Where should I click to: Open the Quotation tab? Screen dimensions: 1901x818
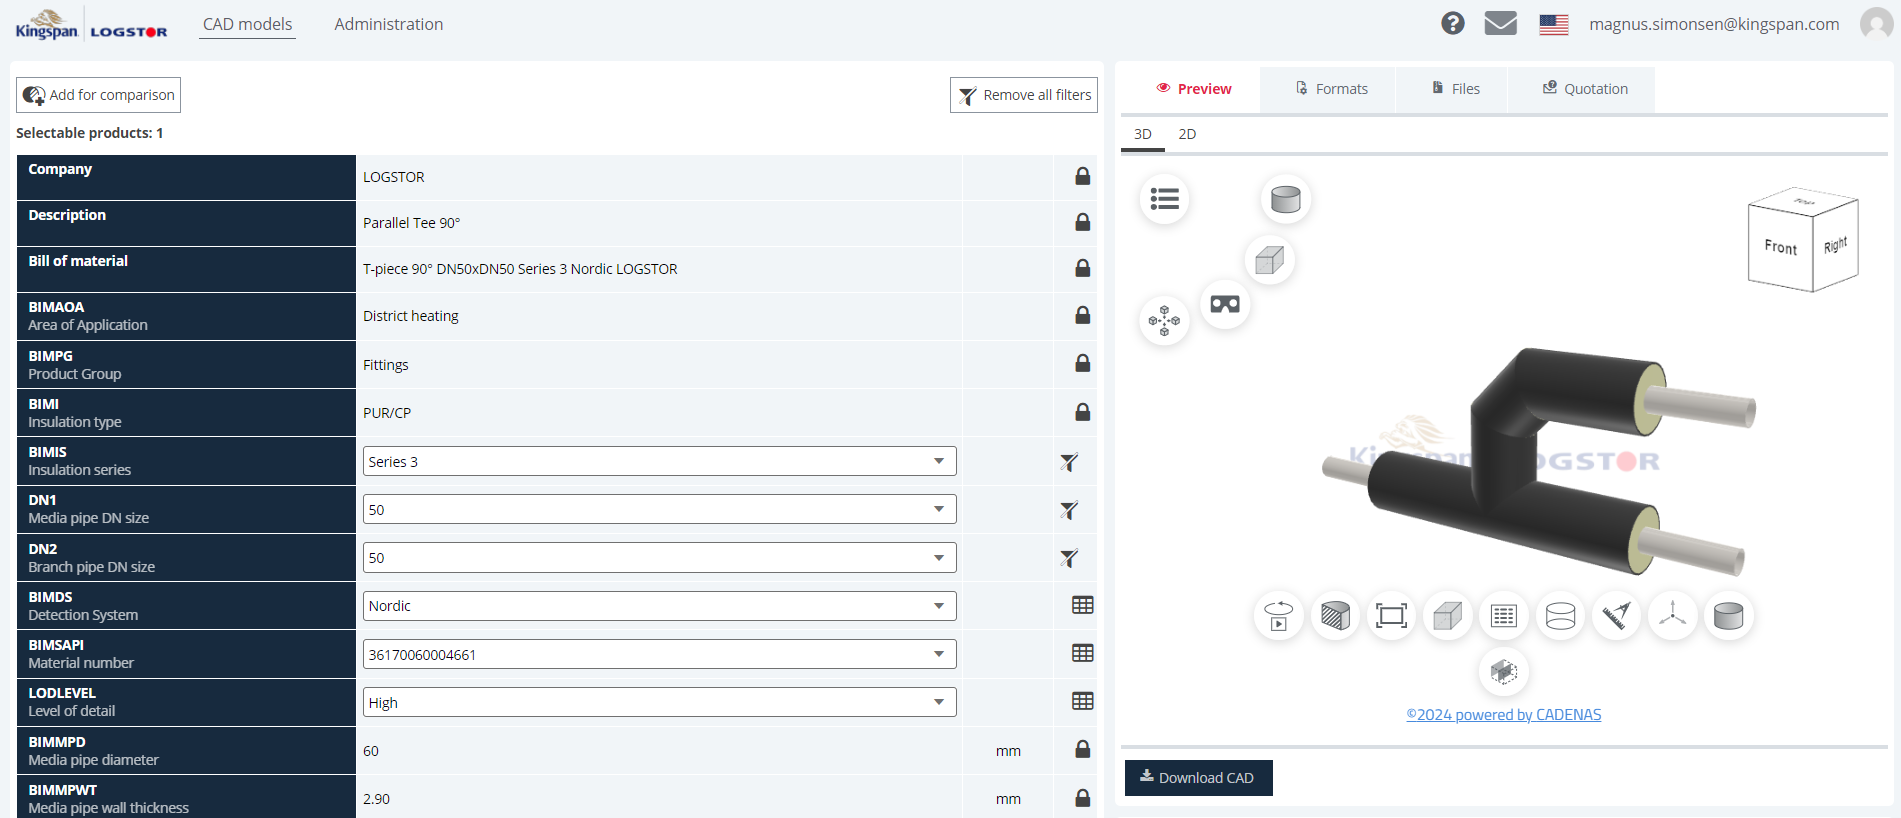pyautogui.click(x=1584, y=89)
